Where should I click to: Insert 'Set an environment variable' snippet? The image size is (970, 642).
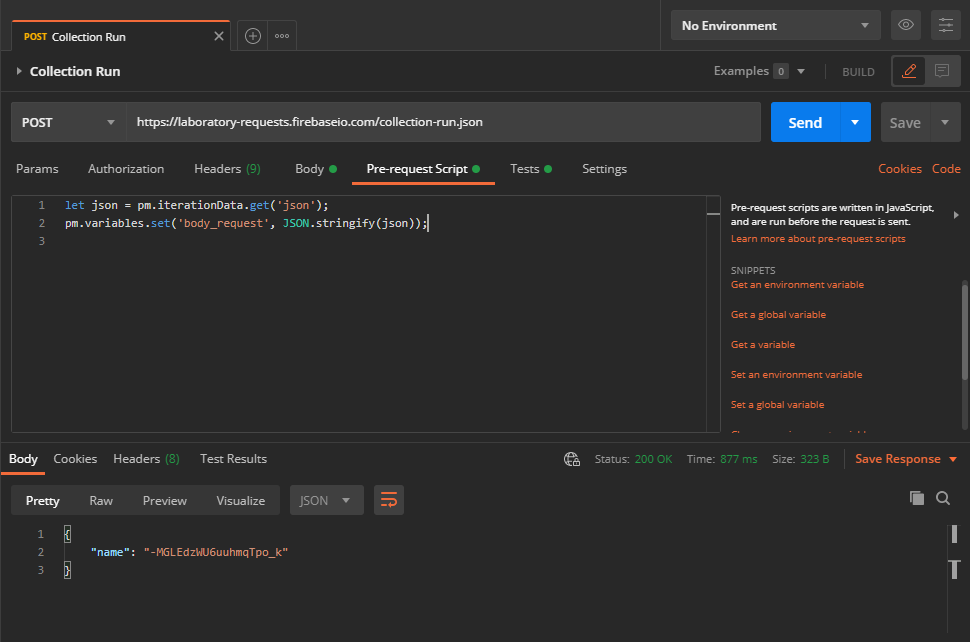click(796, 375)
